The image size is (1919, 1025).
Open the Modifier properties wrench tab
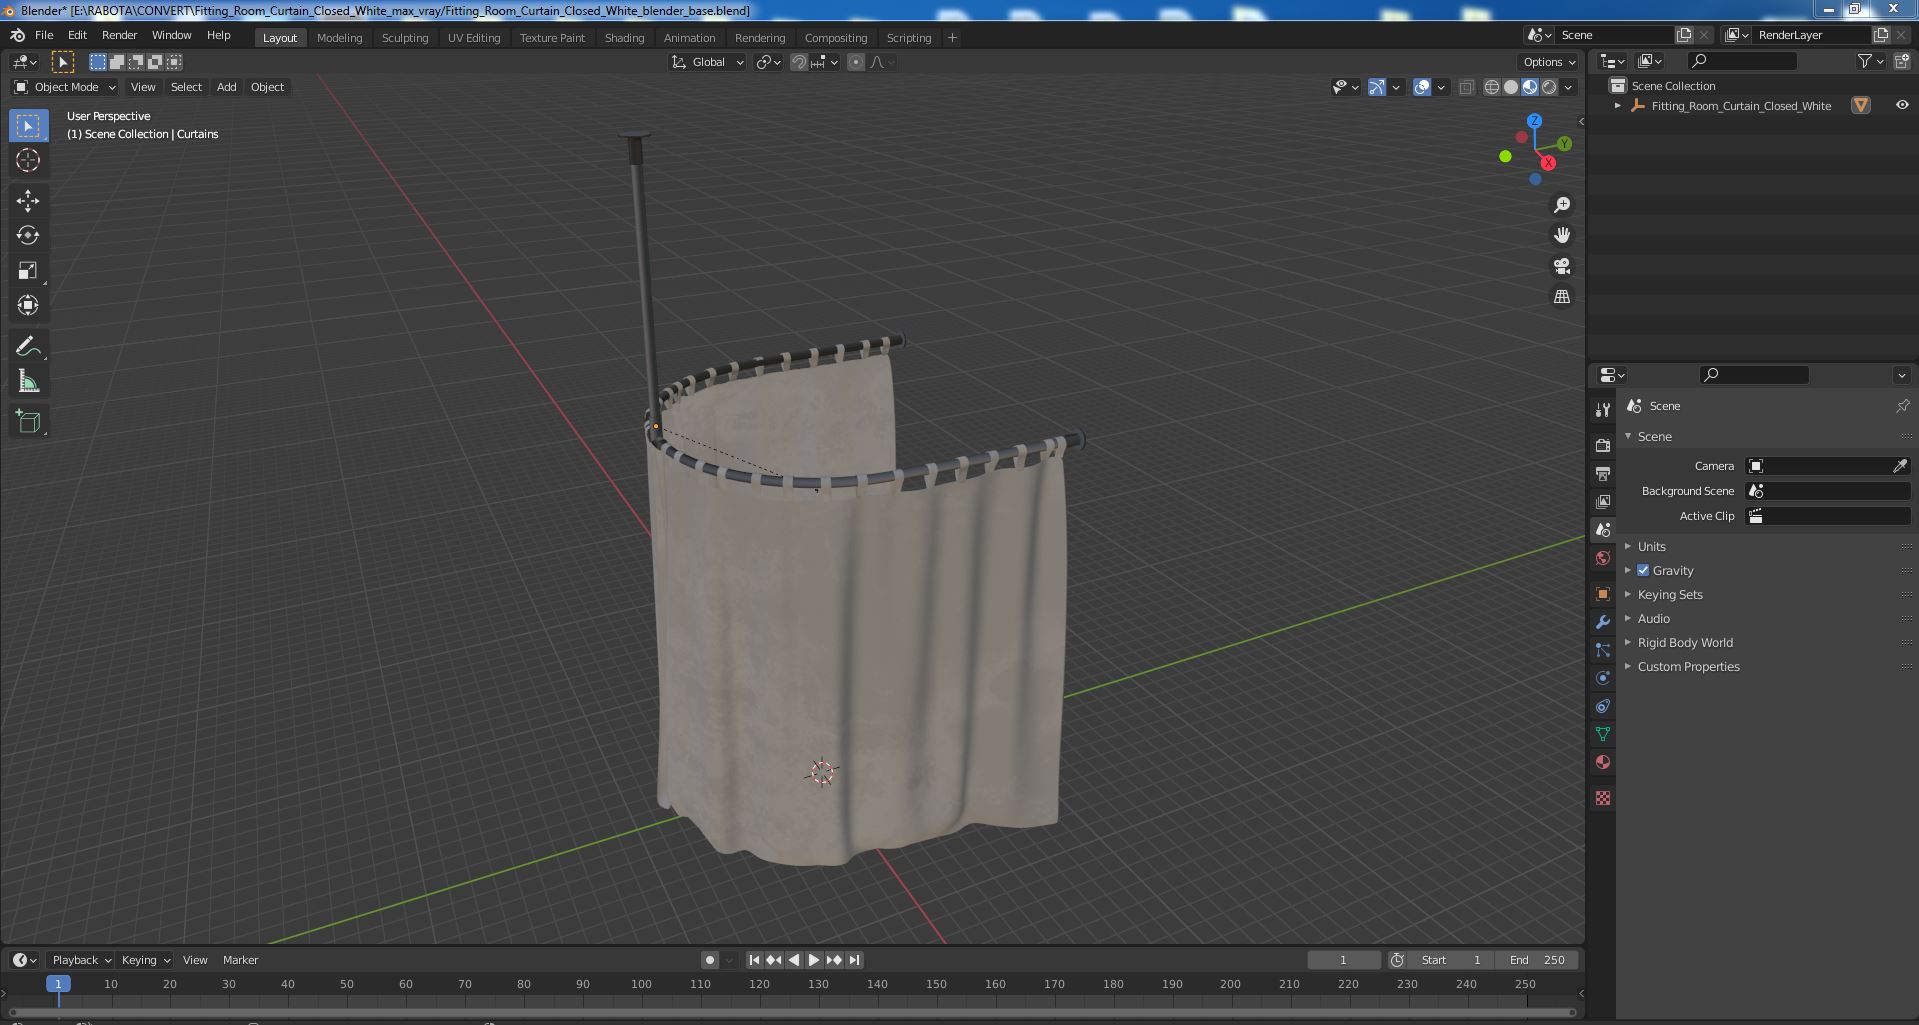click(x=1603, y=622)
